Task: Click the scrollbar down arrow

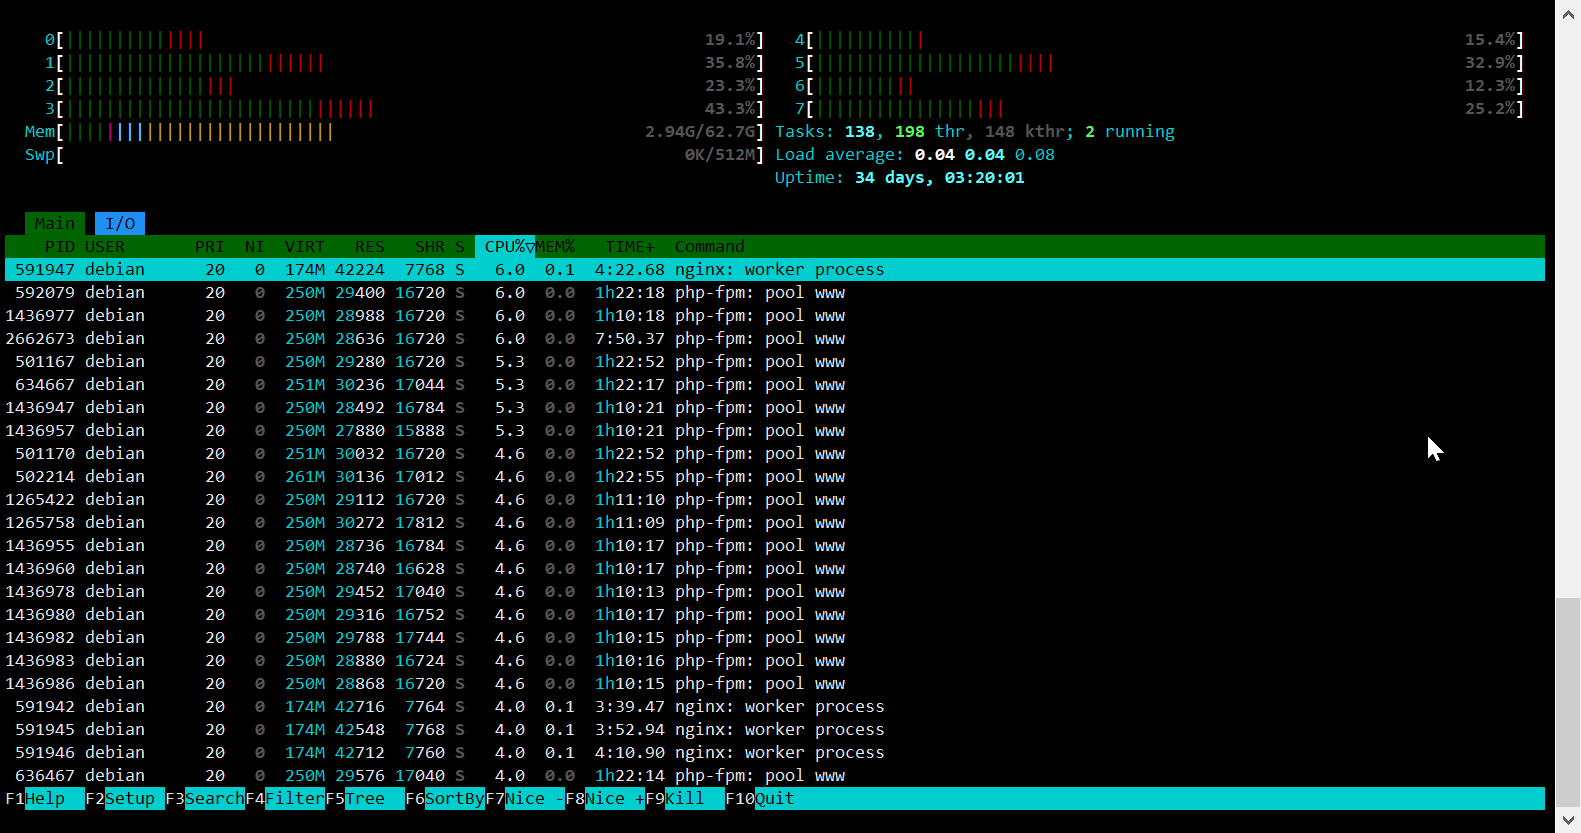Action: coord(1568,820)
